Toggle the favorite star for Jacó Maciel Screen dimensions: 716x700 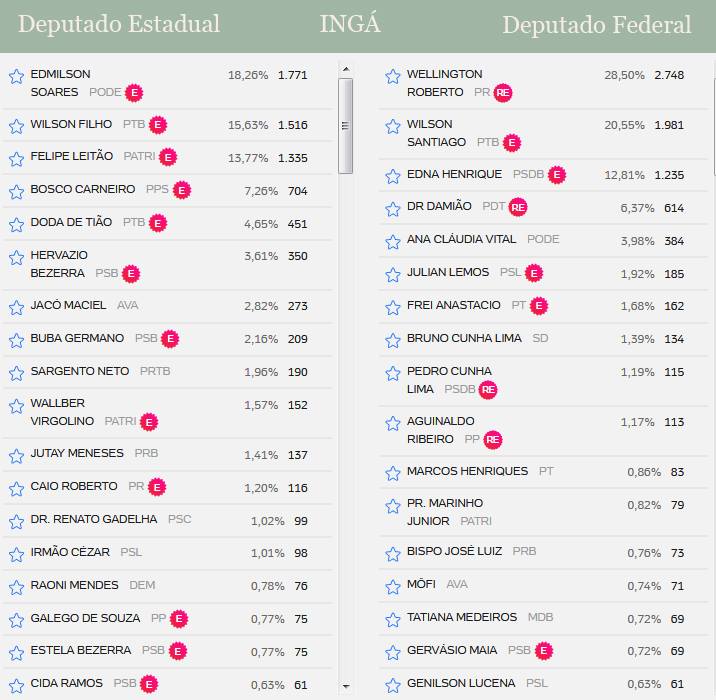tap(16, 307)
